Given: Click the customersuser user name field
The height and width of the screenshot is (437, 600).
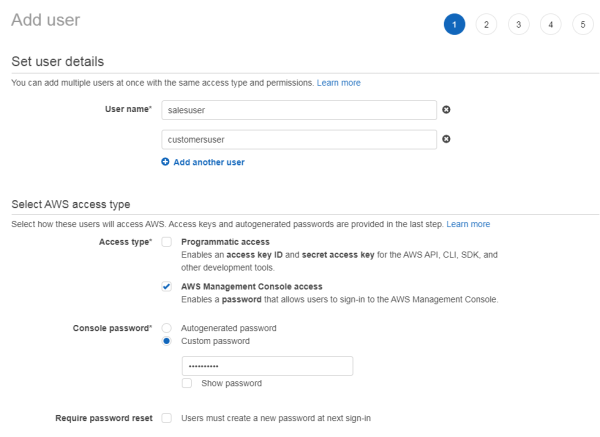Looking at the screenshot, I should click(x=298, y=139).
